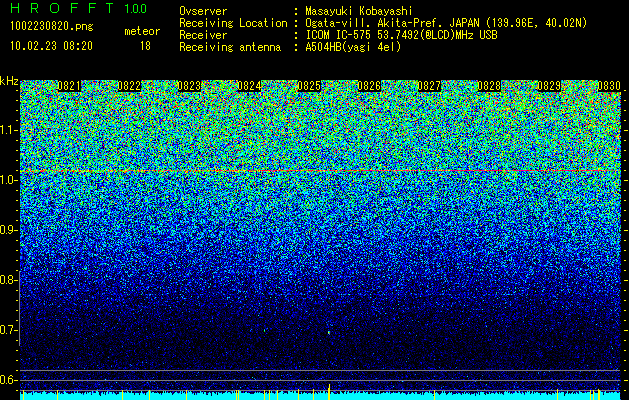
Task: Select the A504HB(yagi 4el) antenna text
Action: coord(353,47)
